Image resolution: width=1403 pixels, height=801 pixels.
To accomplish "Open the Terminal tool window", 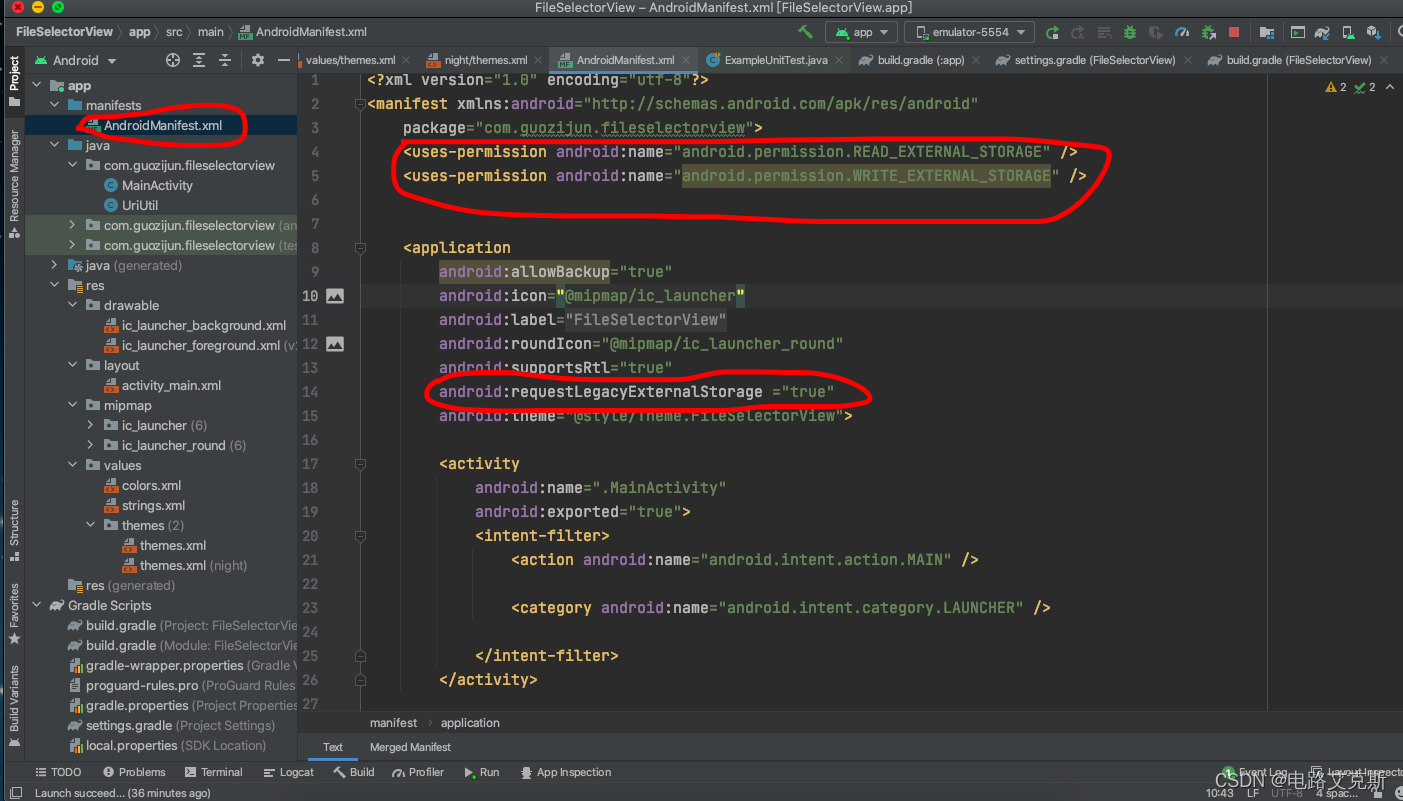I will [213, 772].
